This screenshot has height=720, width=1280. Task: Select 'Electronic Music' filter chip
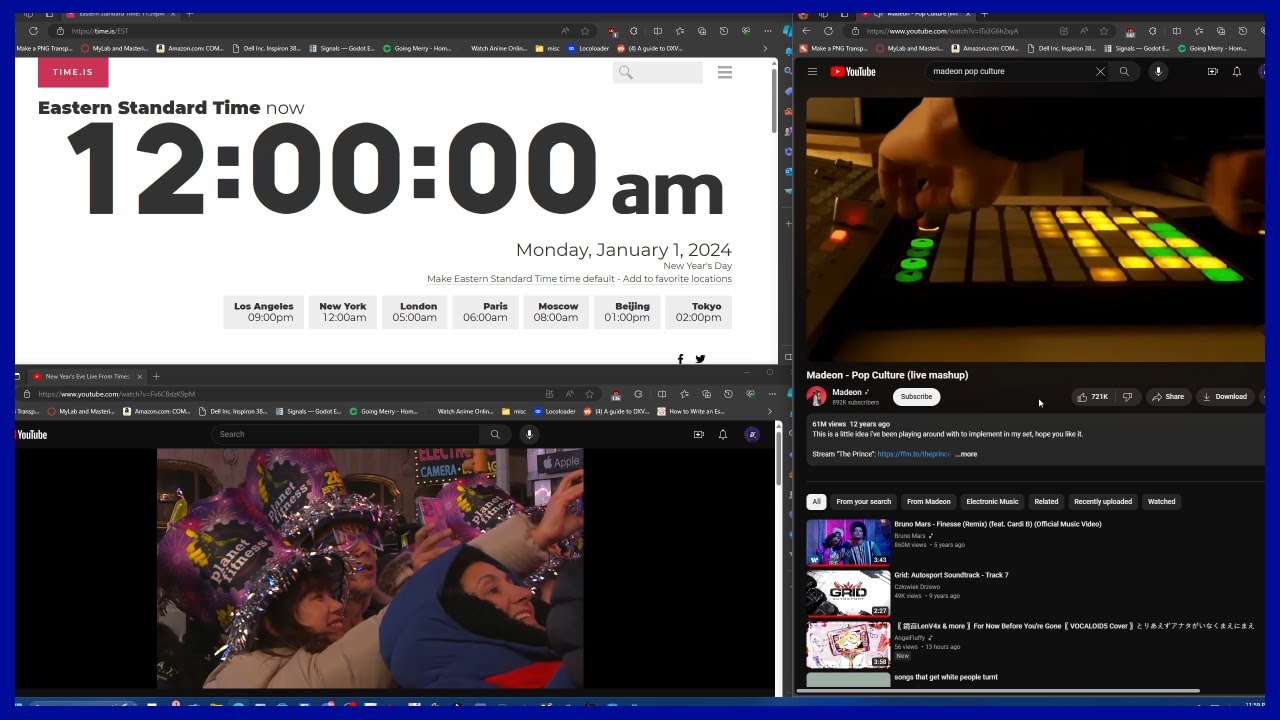coord(992,502)
